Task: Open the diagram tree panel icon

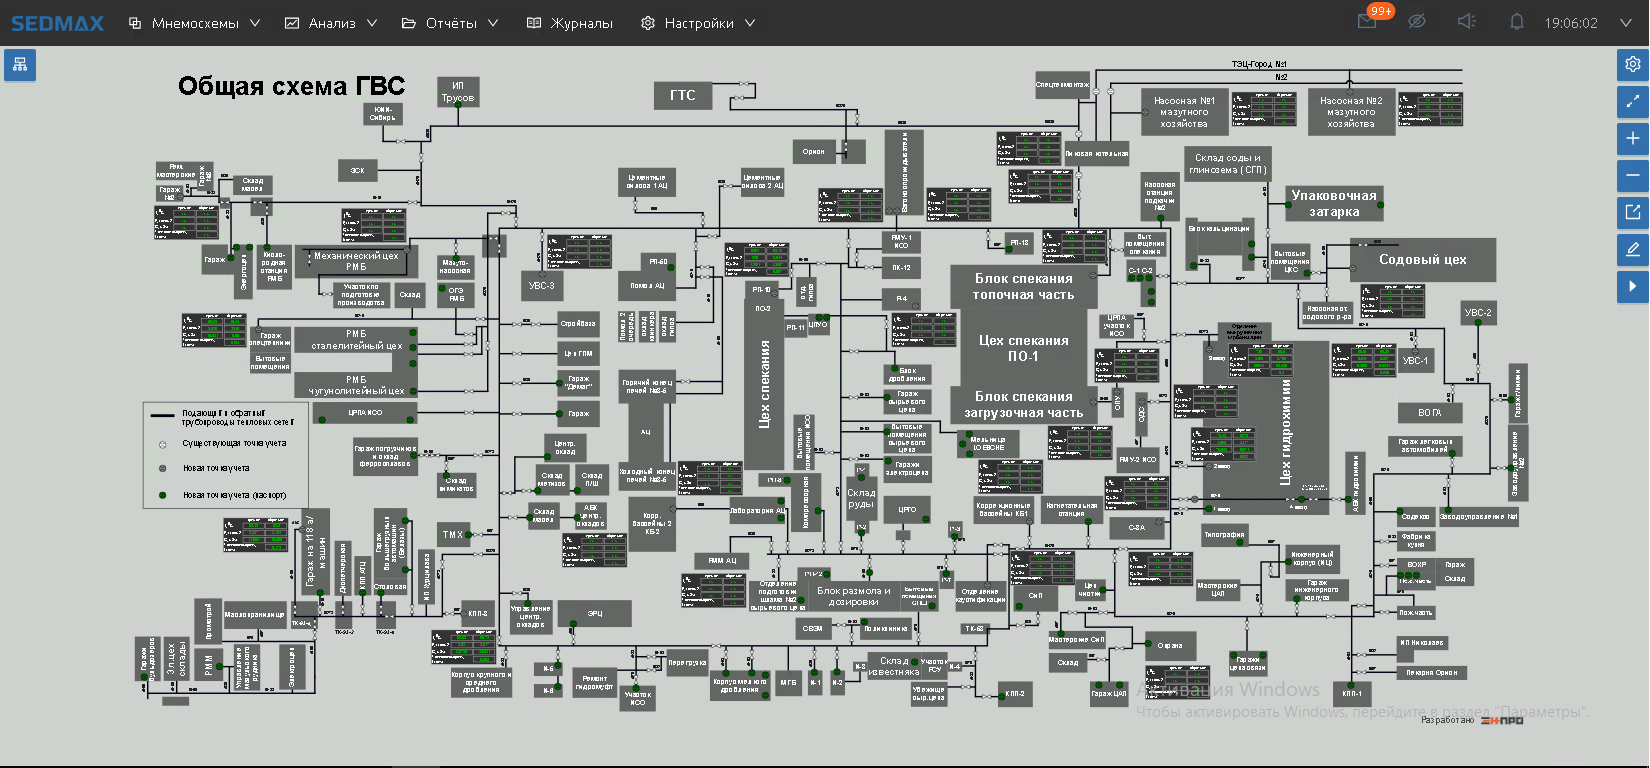Action: [x=20, y=65]
